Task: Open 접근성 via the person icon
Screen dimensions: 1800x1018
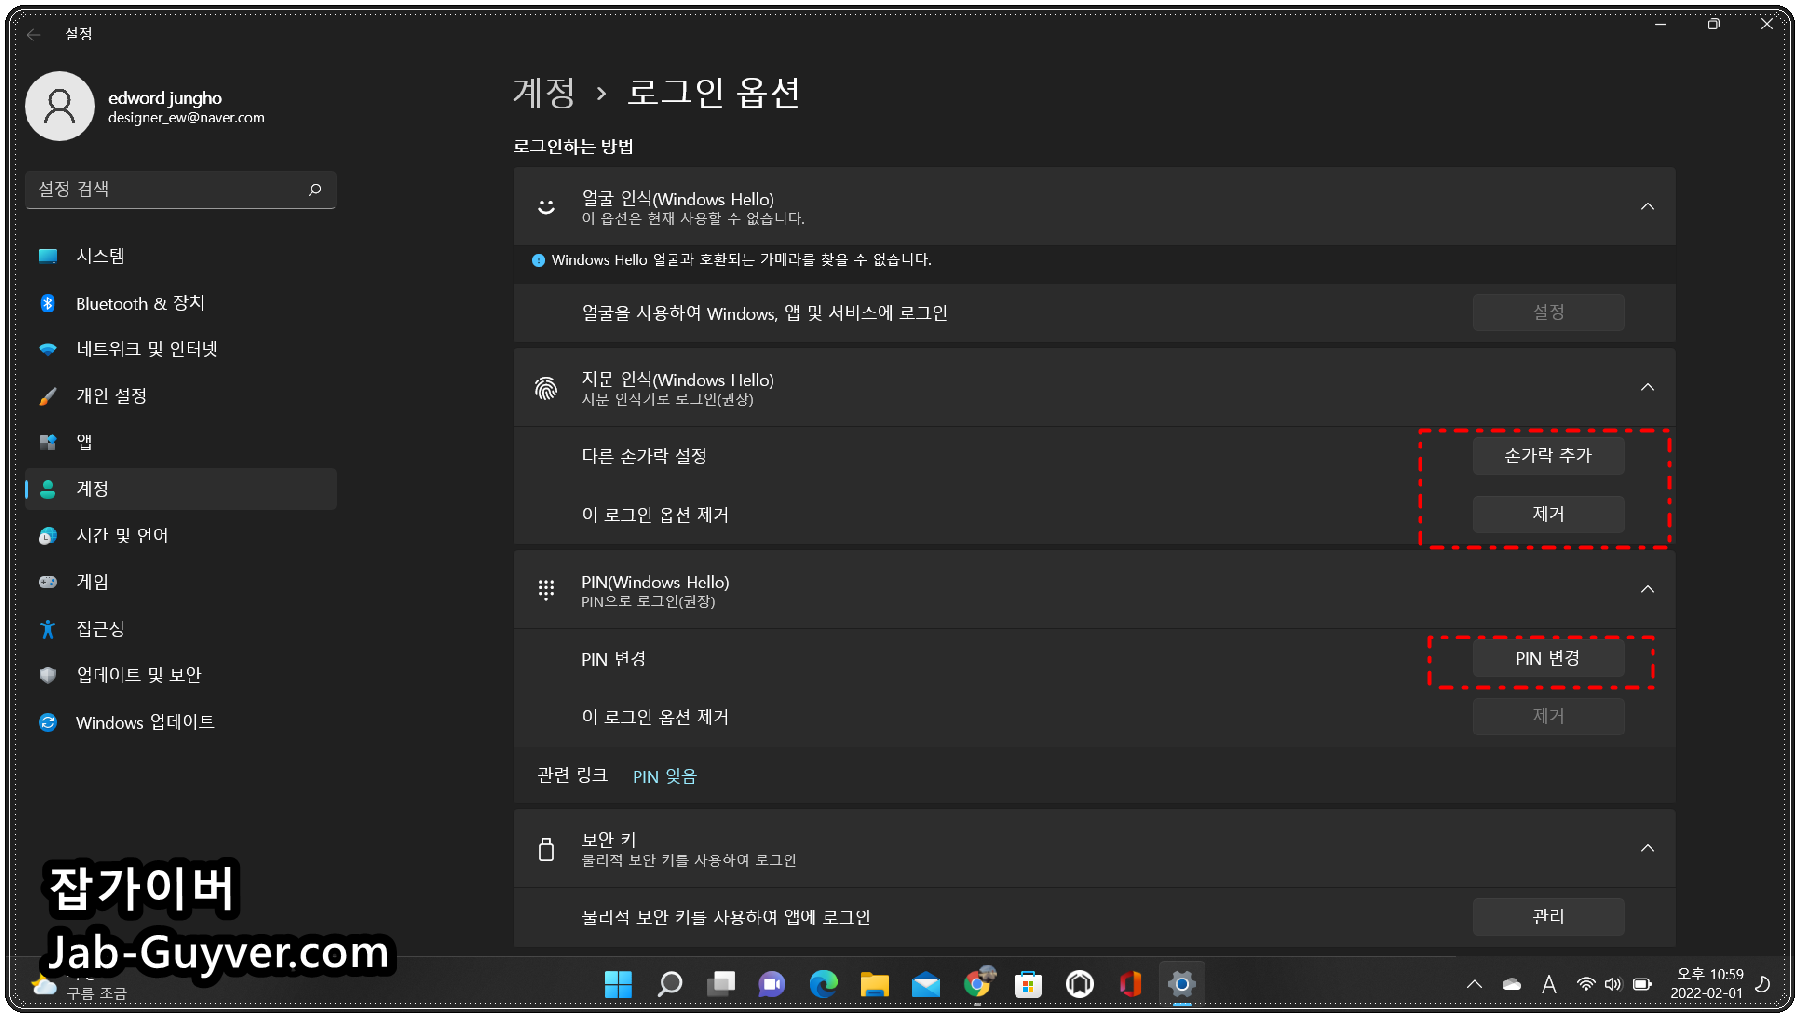Action: point(48,629)
